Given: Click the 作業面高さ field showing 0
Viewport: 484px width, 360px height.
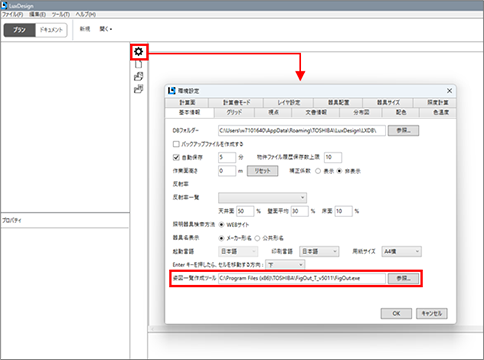Looking at the screenshot, I should pyautogui.click(x=227, y=171).
